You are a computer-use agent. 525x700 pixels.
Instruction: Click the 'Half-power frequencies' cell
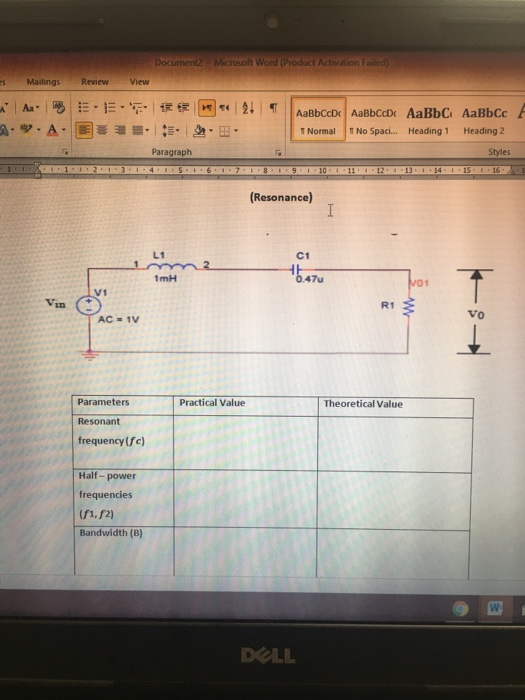pyautogui.click(x=124, y=498)
